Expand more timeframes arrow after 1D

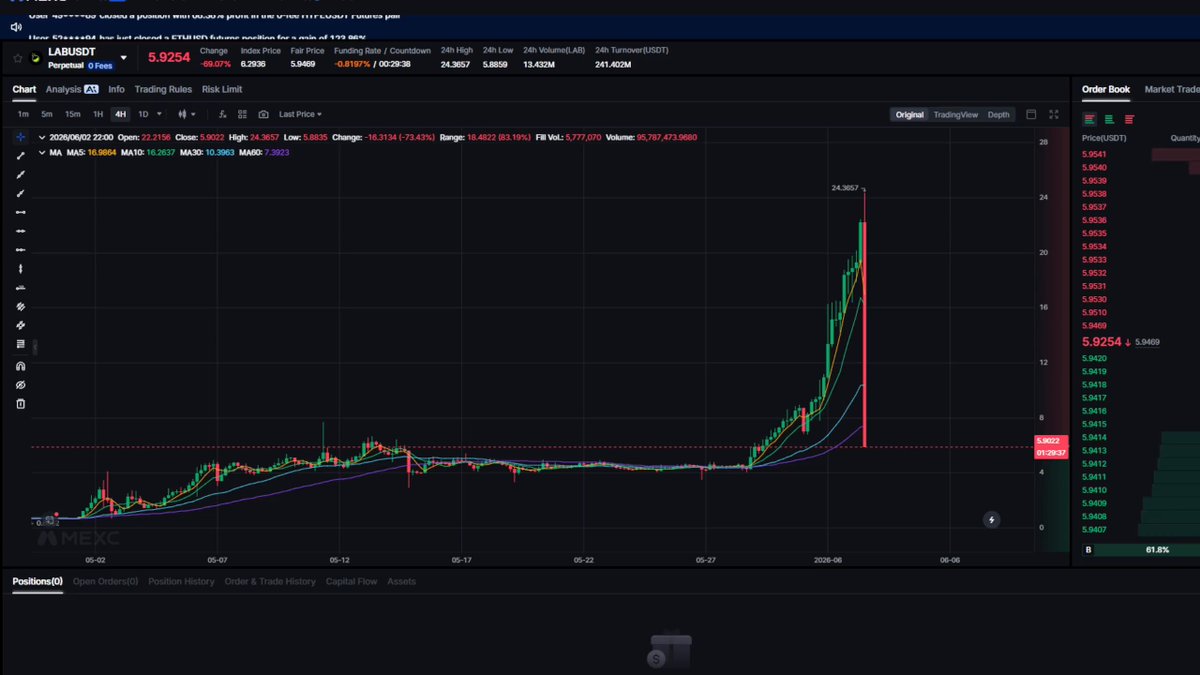tap(158, 114)
